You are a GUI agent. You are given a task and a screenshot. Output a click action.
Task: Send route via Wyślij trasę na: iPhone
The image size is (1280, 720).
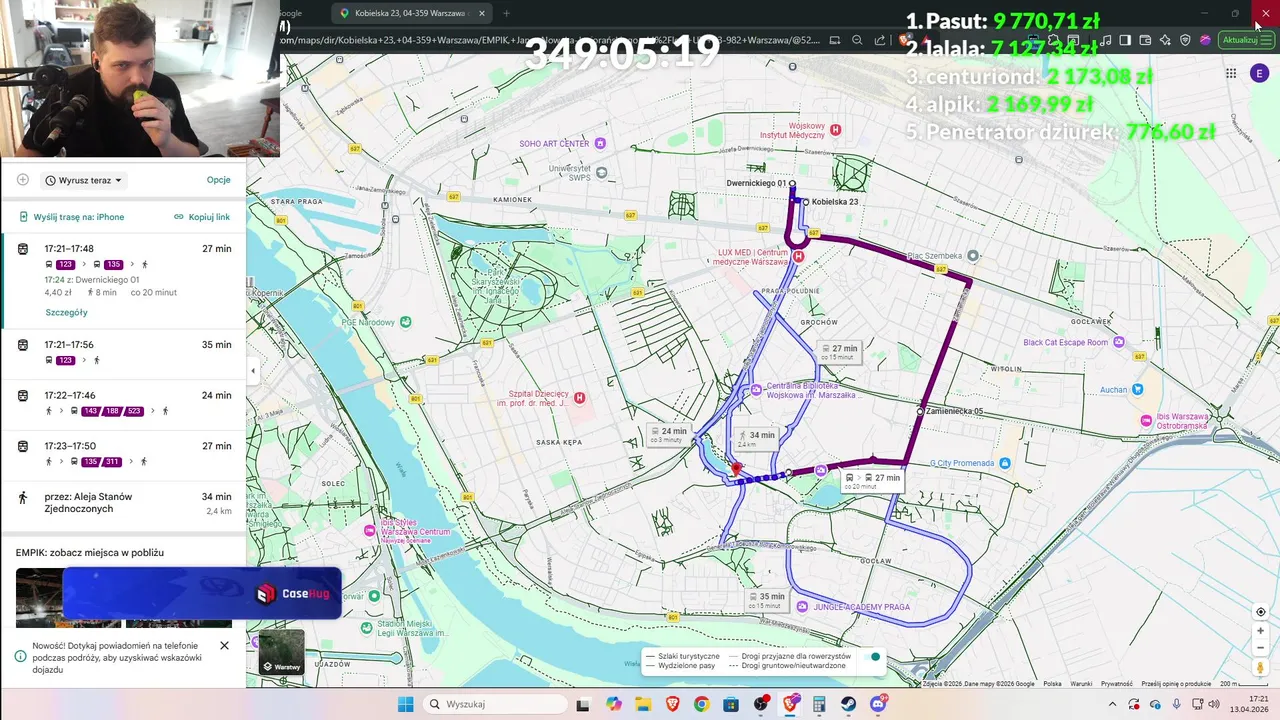[72, 217]
